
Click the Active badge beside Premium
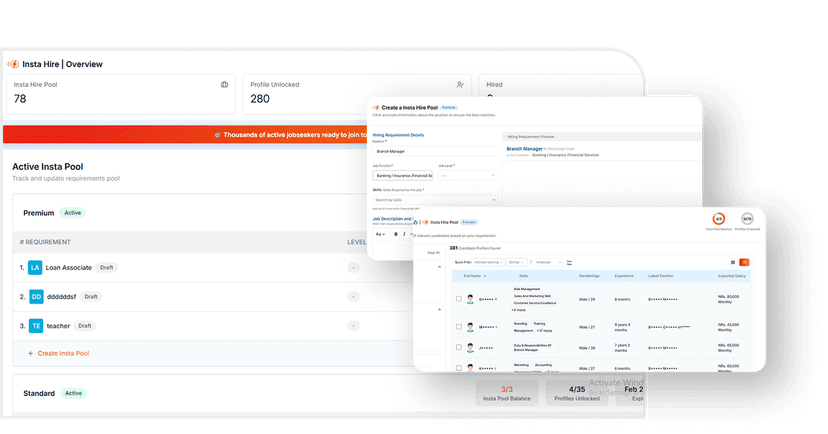(72, 213)
